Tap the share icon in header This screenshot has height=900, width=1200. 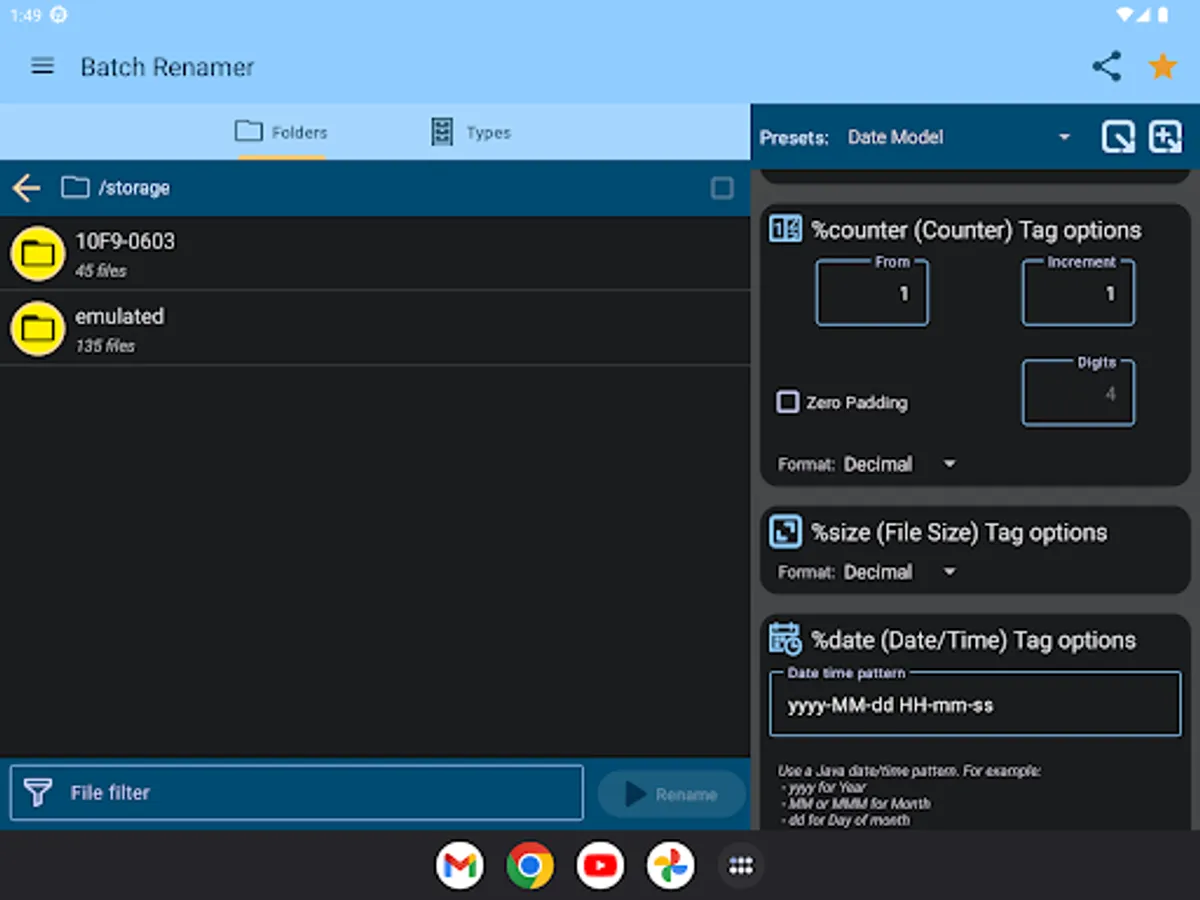click(1106, 67)
